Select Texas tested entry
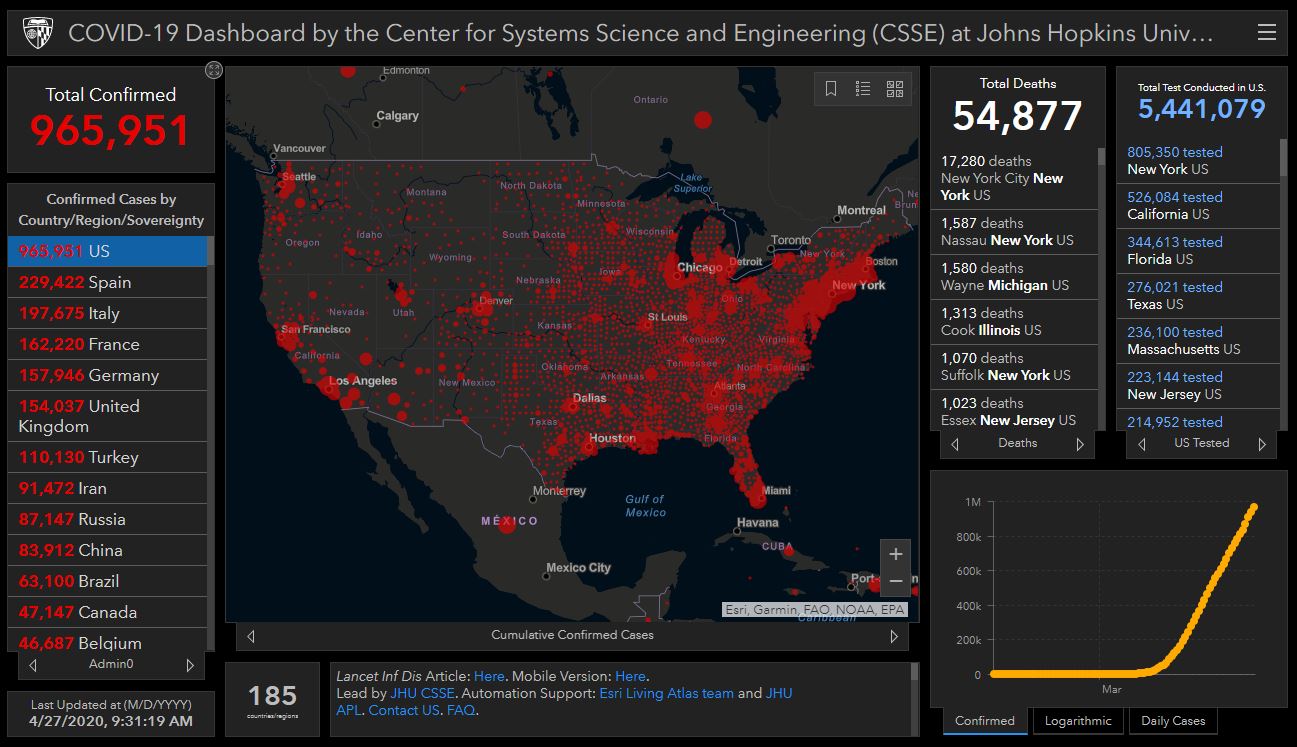 coord(1198,296)
